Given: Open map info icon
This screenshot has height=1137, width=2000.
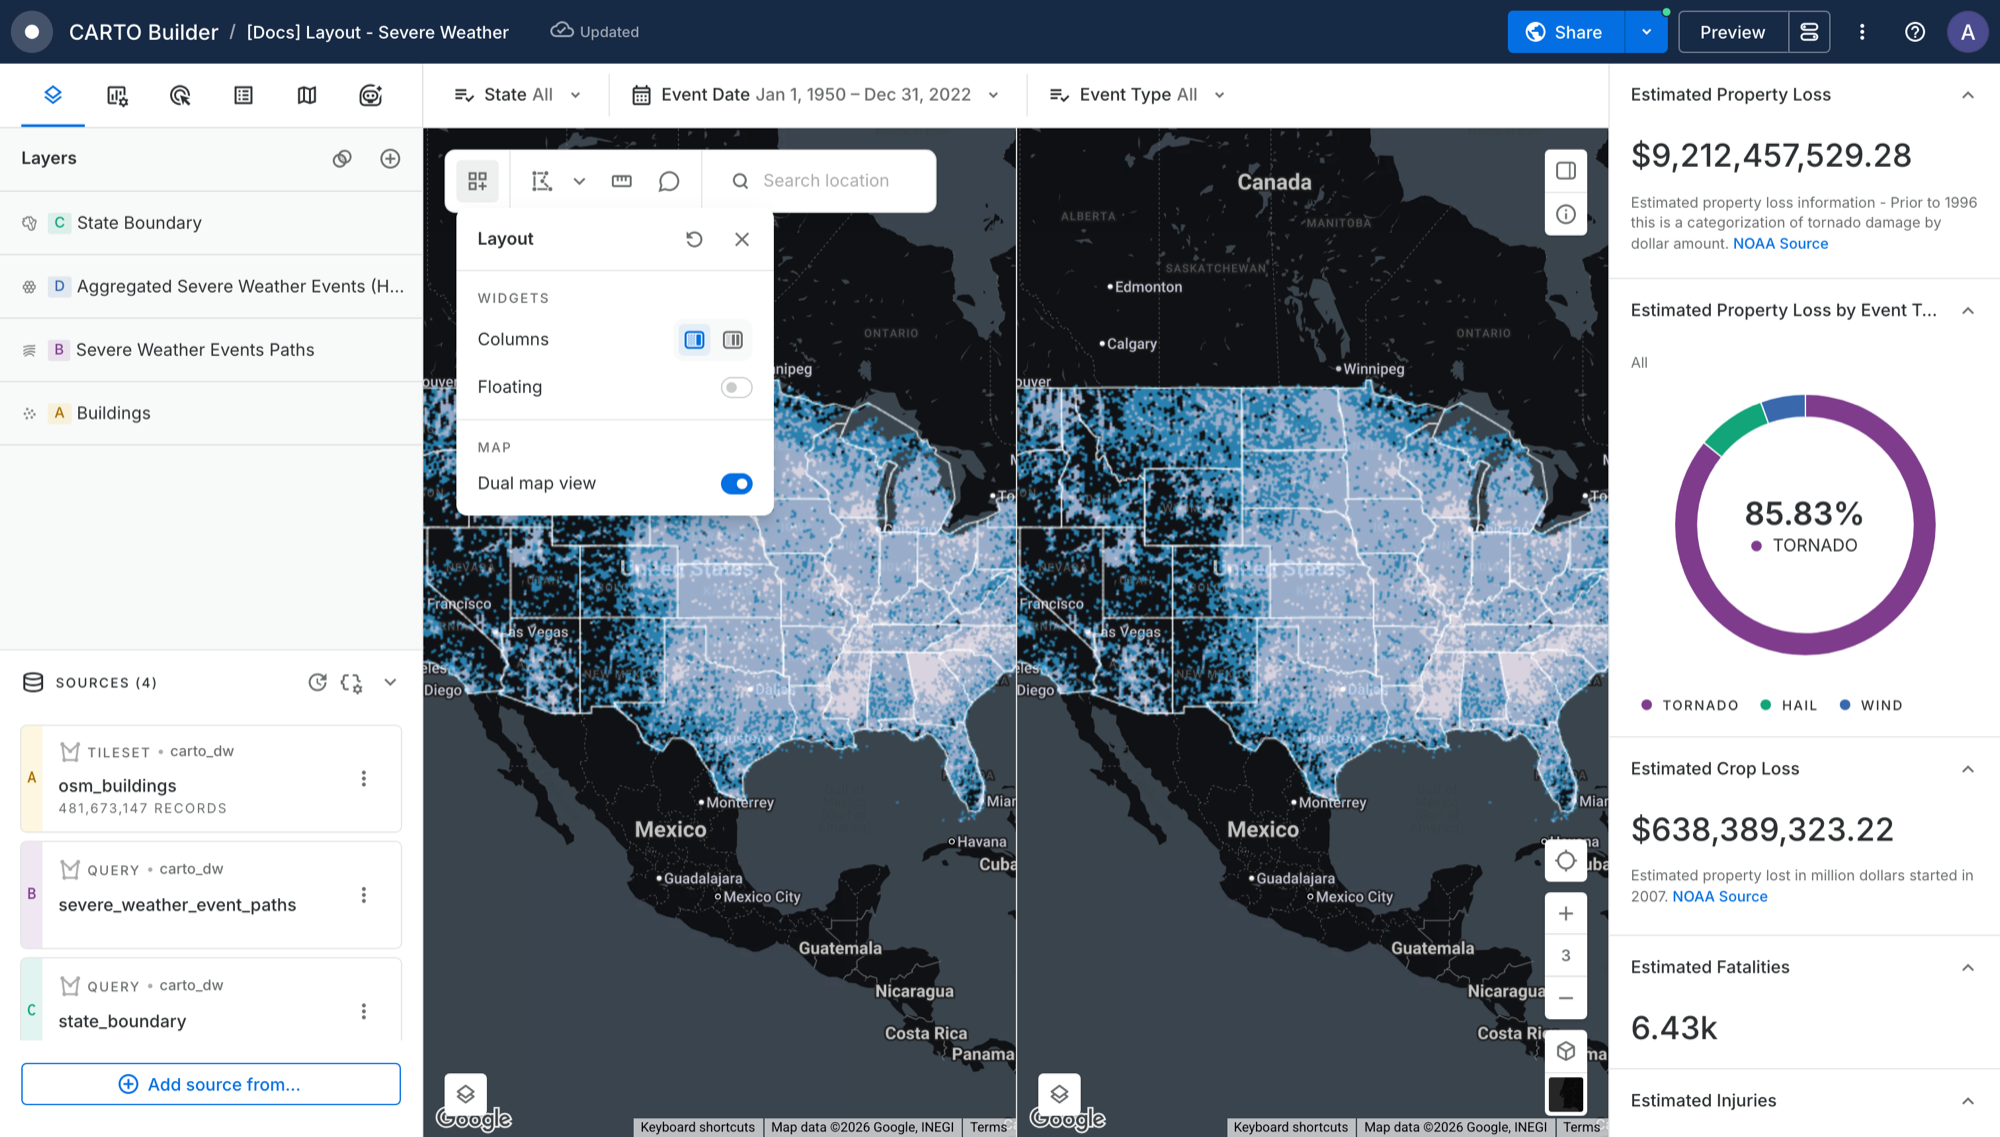Looking at the screenshot, I should pos(1566,214).
